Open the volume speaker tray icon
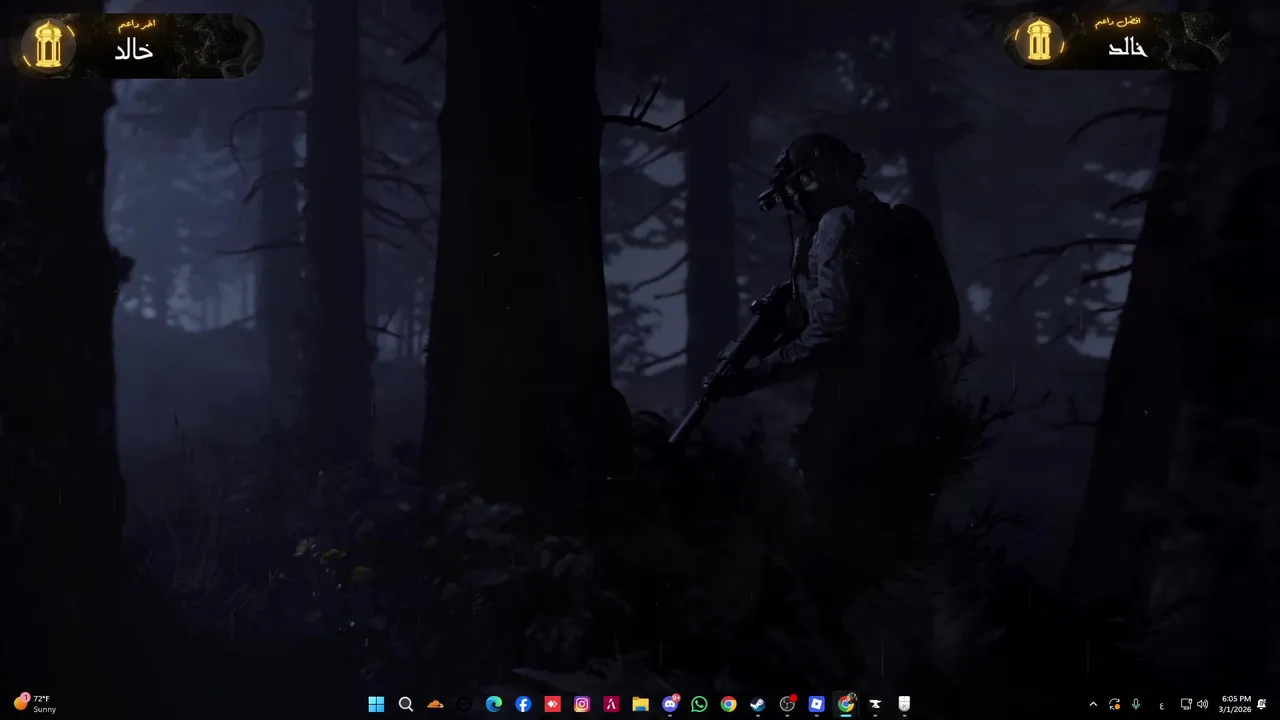 coord(1202,704)
